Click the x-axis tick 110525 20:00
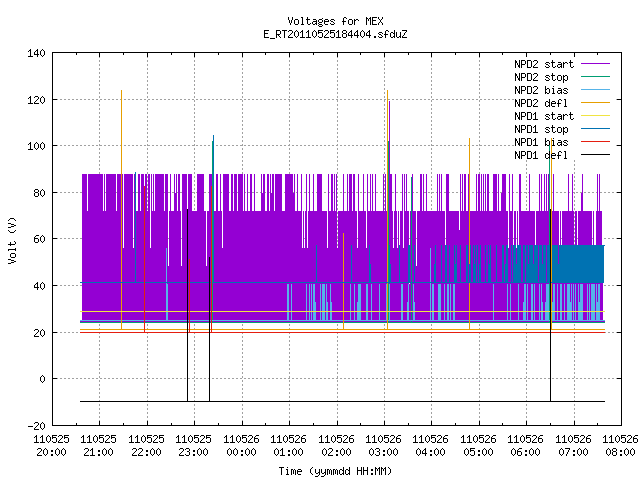Viewport: 640px width, 480px height. 51,446
